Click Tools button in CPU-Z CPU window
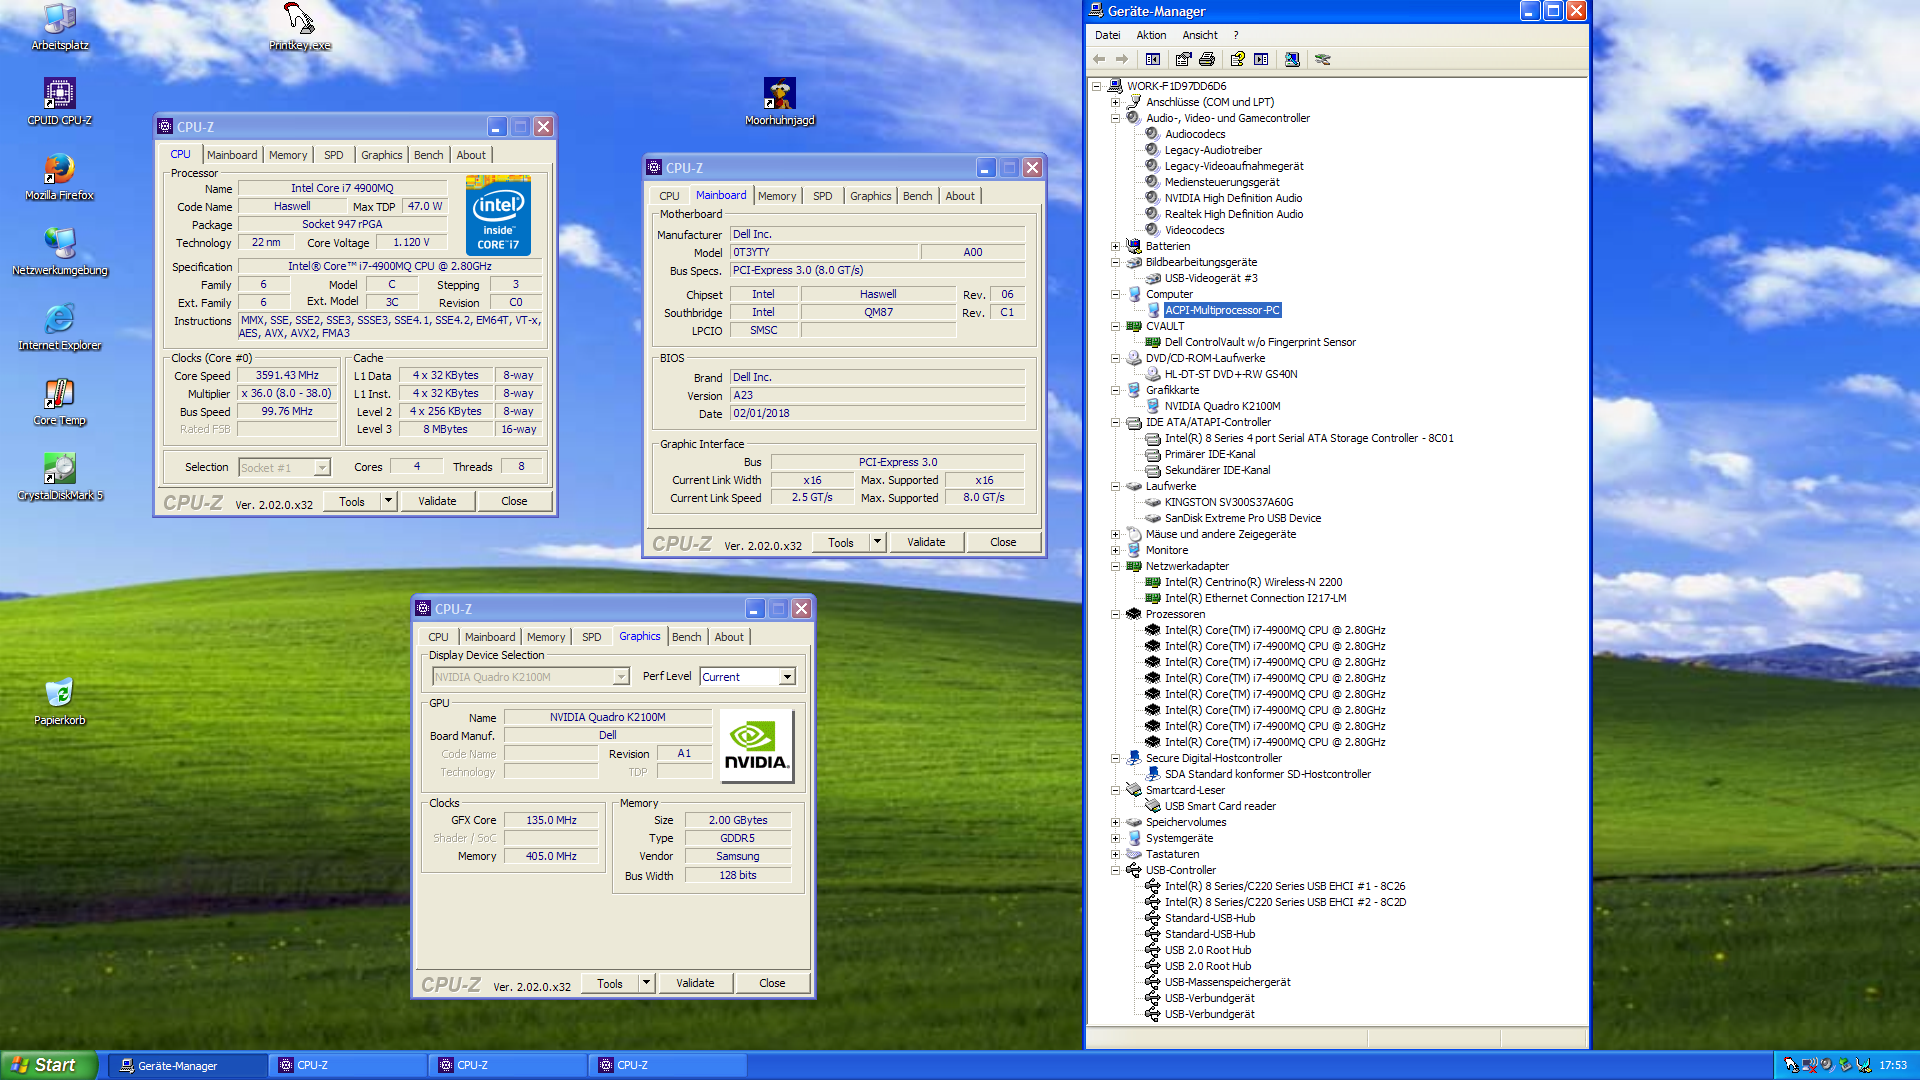The image size is (1920, 1080). [x=352, y=501]
